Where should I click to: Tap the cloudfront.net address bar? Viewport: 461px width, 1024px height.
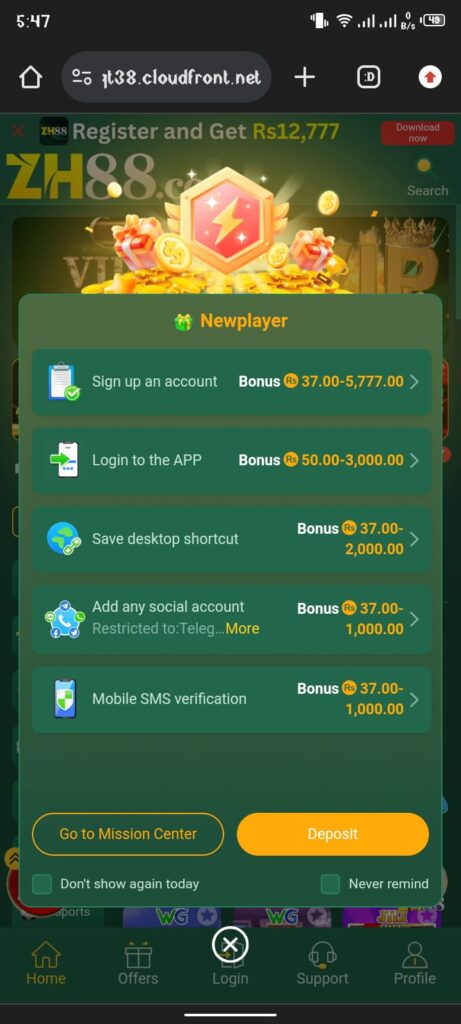[167, 77]
